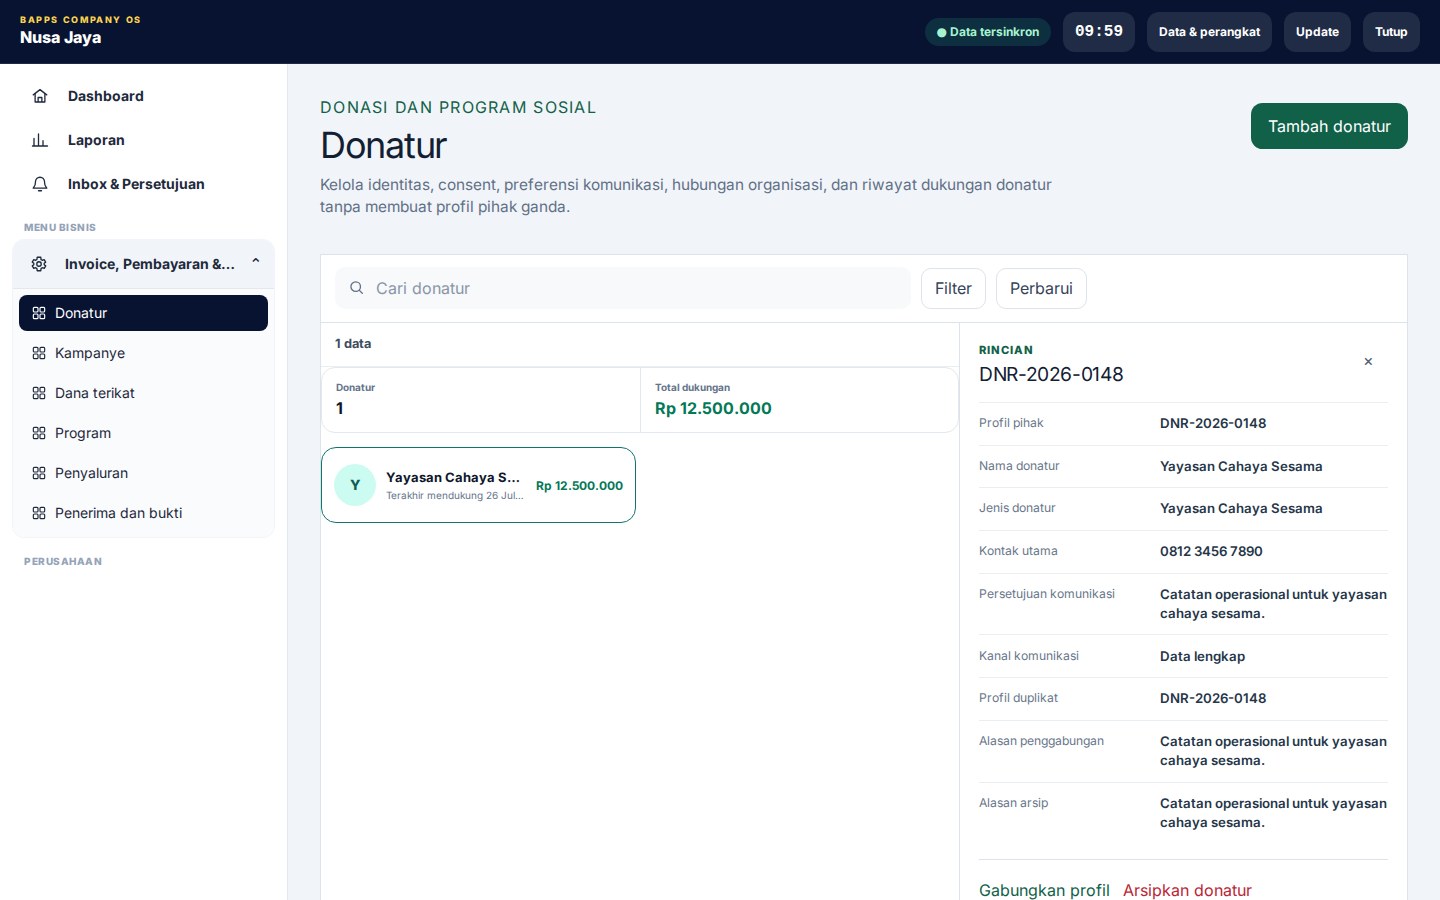
Task: Click the Y avatar of Yayasan Cahaya
Action: pyautogui.click(x=355, y=485)
